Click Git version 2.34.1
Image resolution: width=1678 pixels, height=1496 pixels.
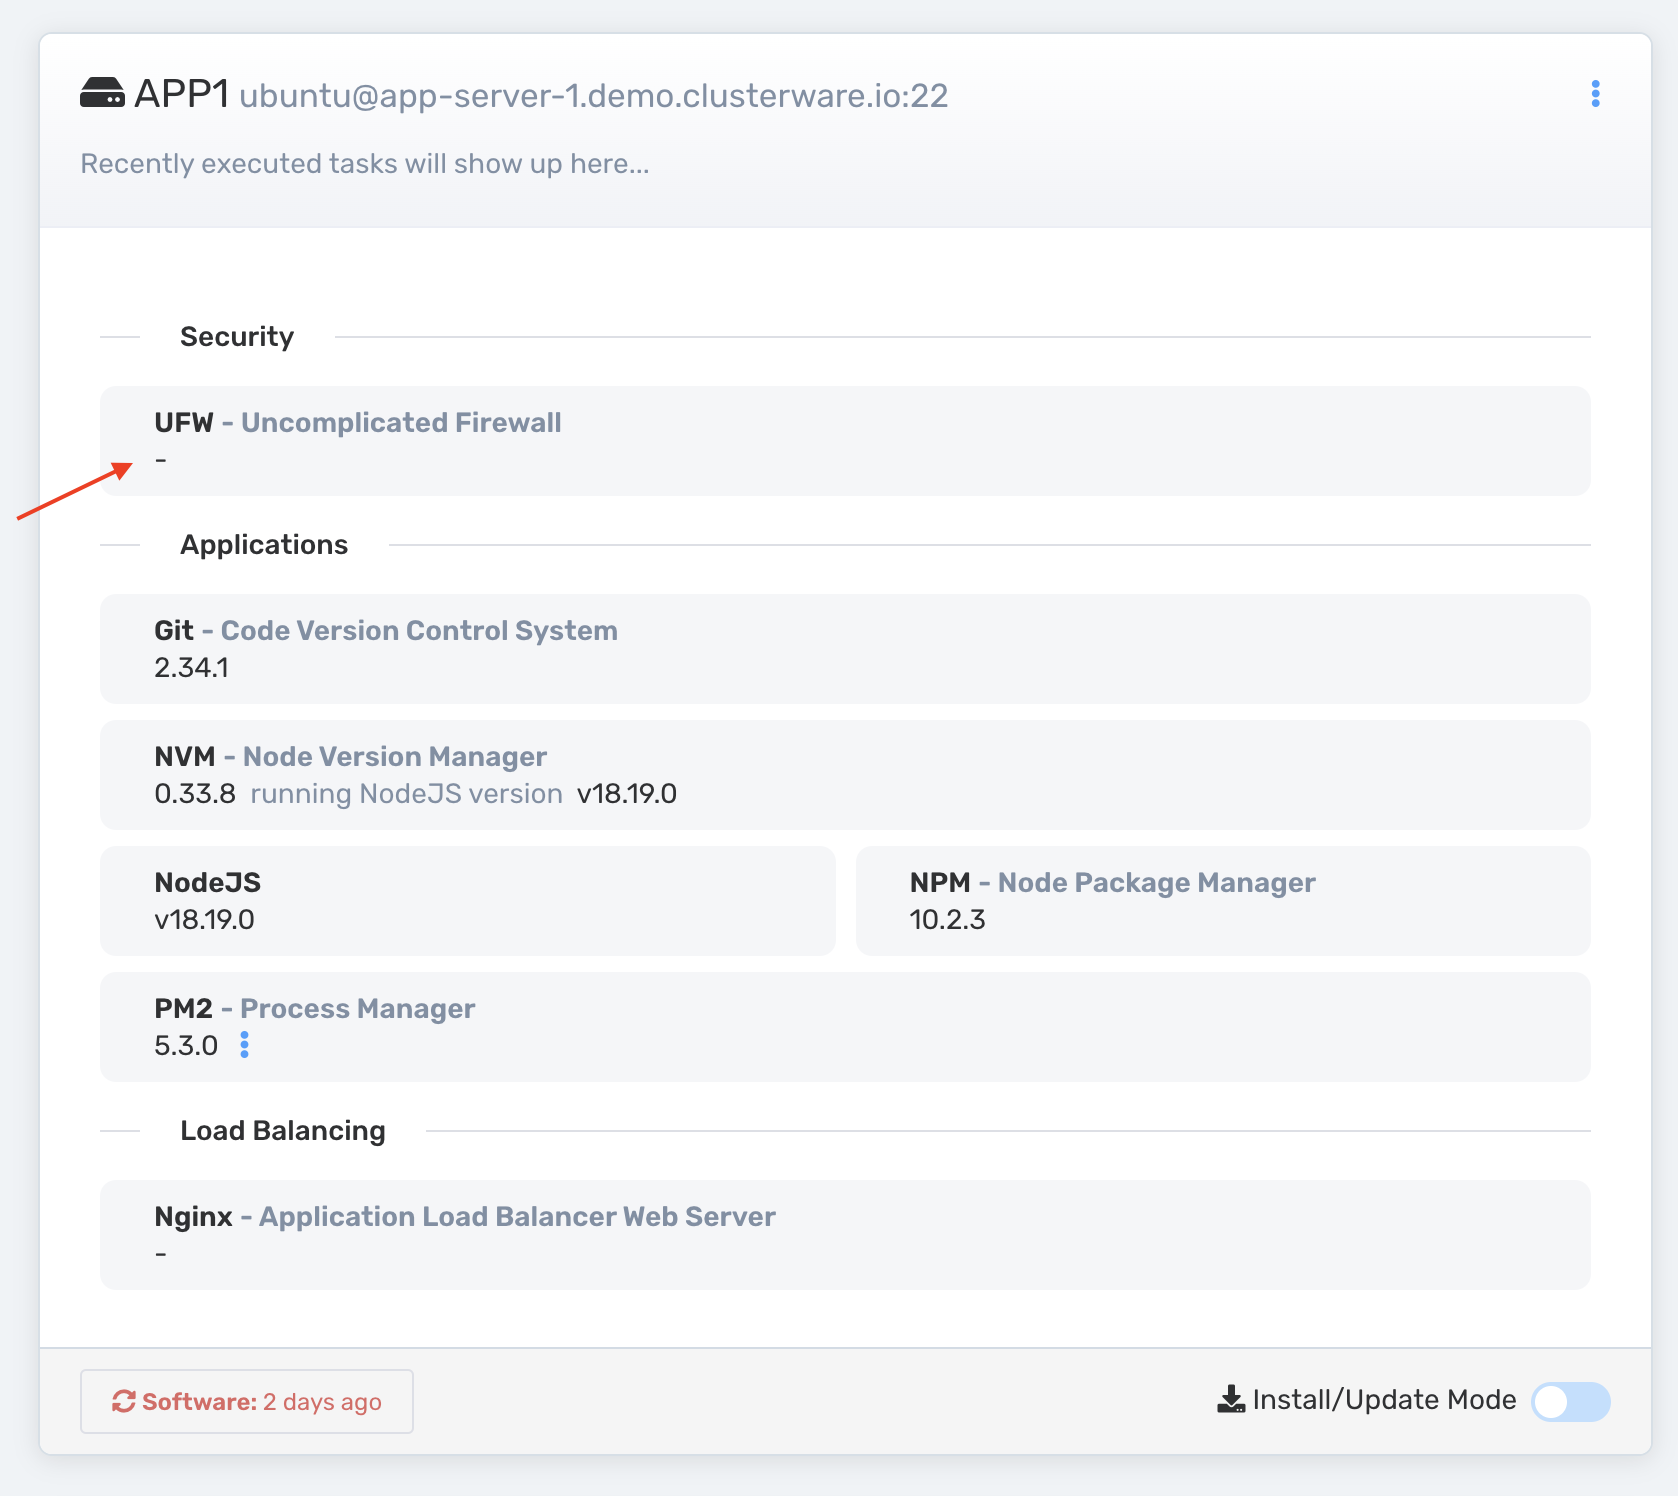click(x=191, y=667)
